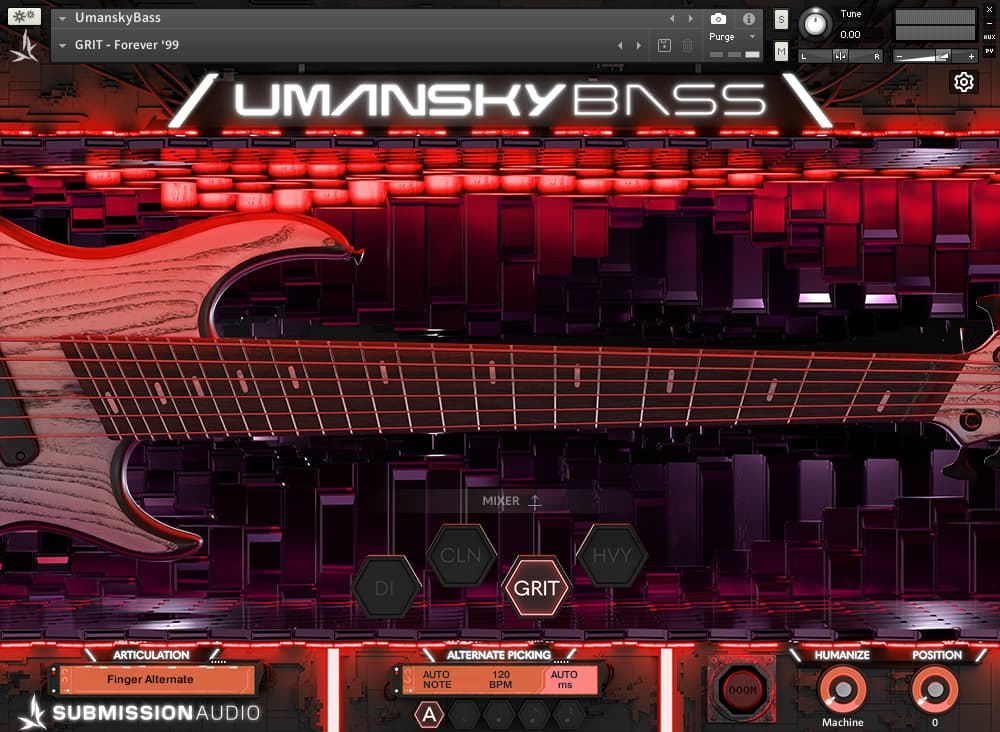The width and height of the screenshot is (1000, 732).
Task: Click the next snapshot arrow
Action: point(640,45)
